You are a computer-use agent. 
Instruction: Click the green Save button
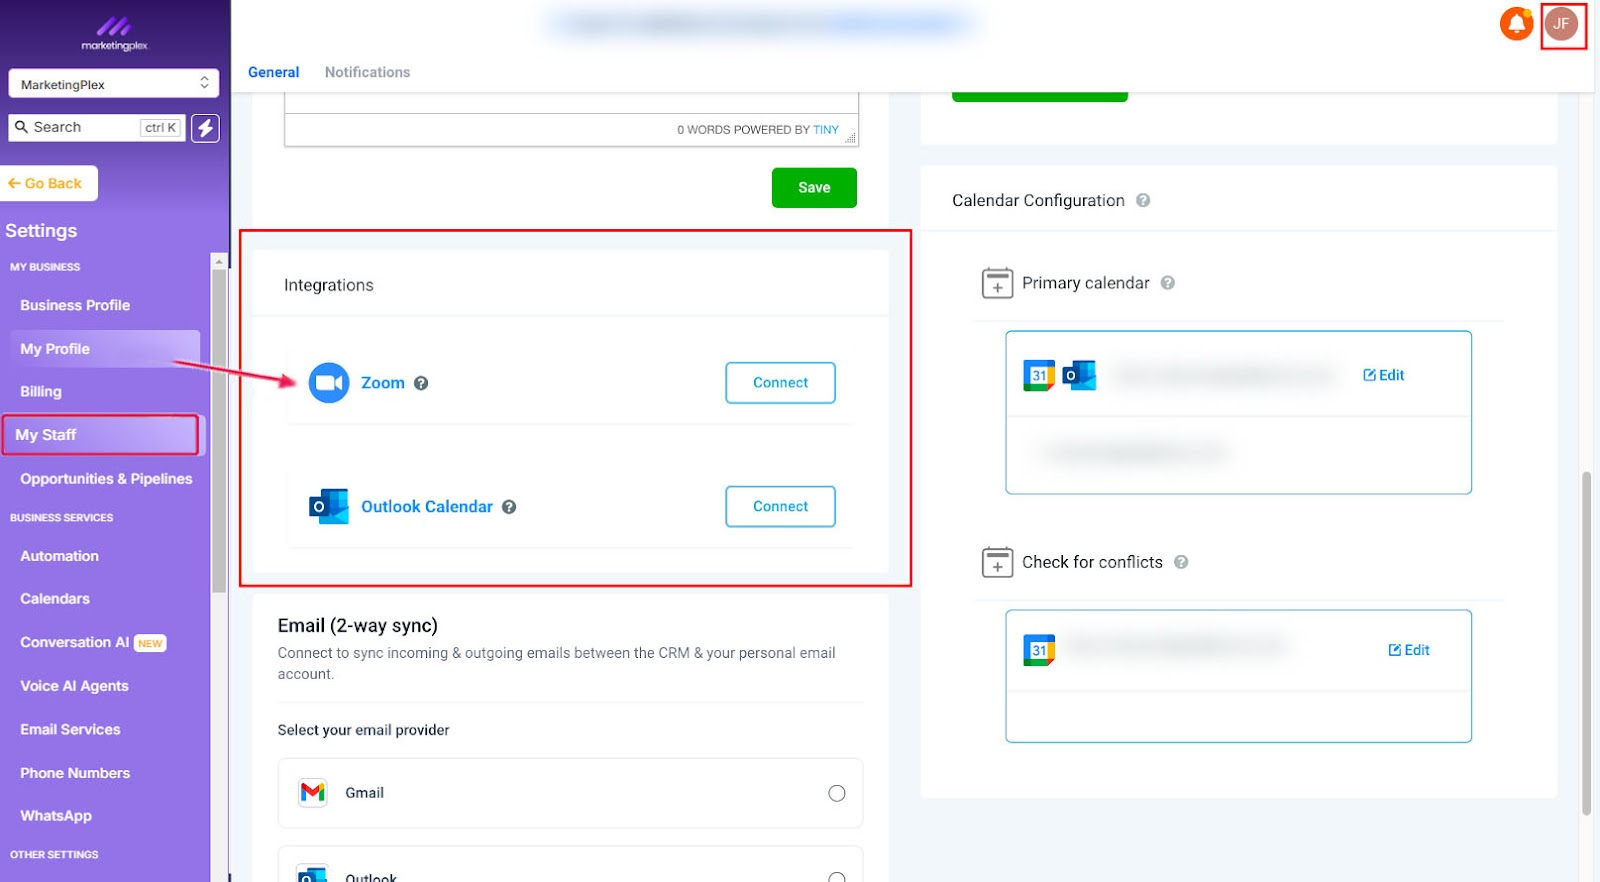814,187
